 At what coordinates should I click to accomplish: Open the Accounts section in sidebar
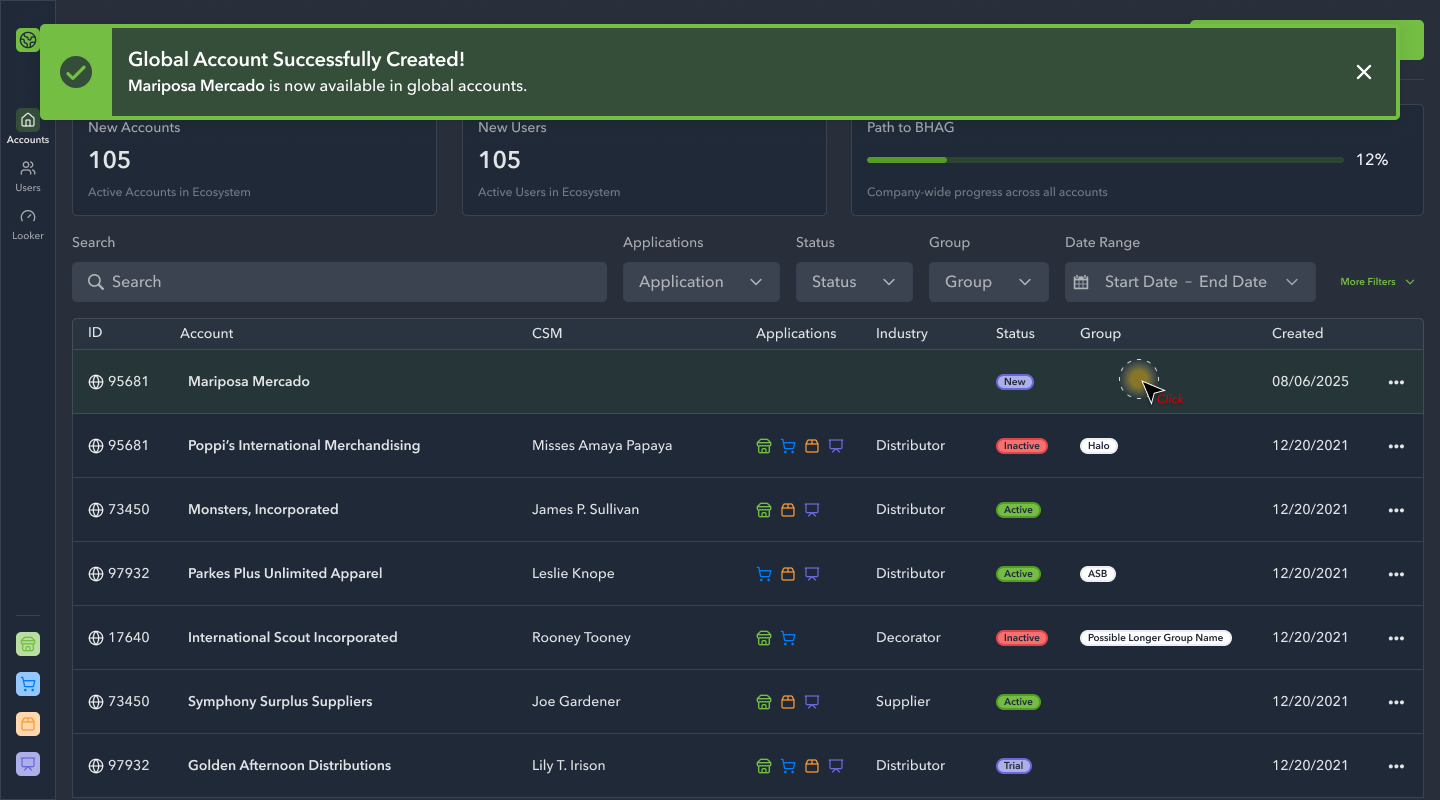click(x=28, y=127)
